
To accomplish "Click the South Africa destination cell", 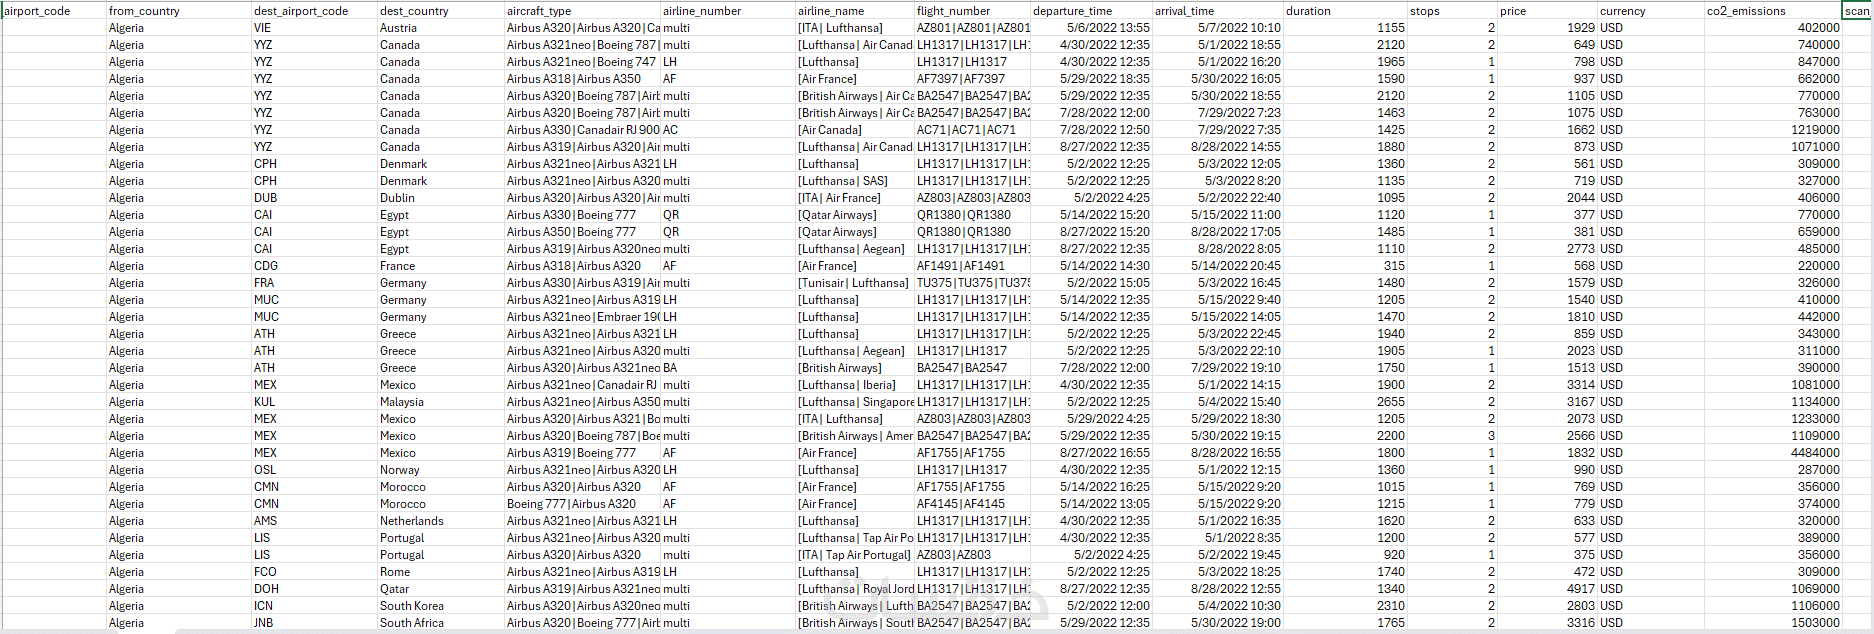I will [441, 623].
